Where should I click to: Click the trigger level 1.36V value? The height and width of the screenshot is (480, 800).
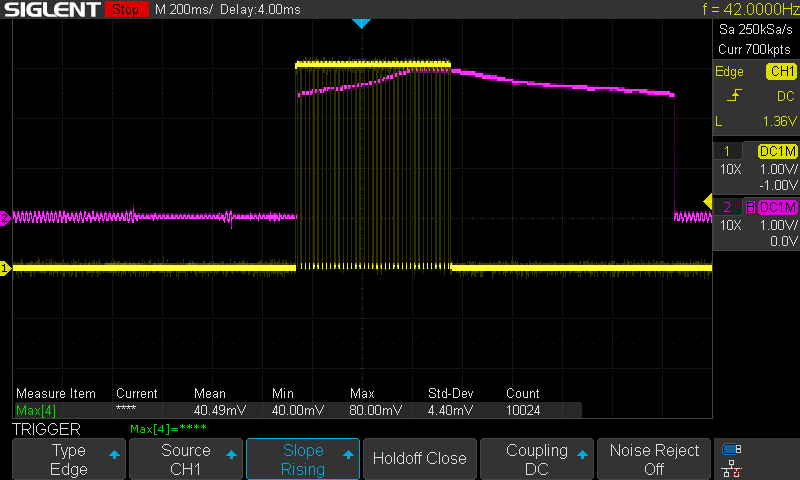pyautogui.click(x=779, y=121)
